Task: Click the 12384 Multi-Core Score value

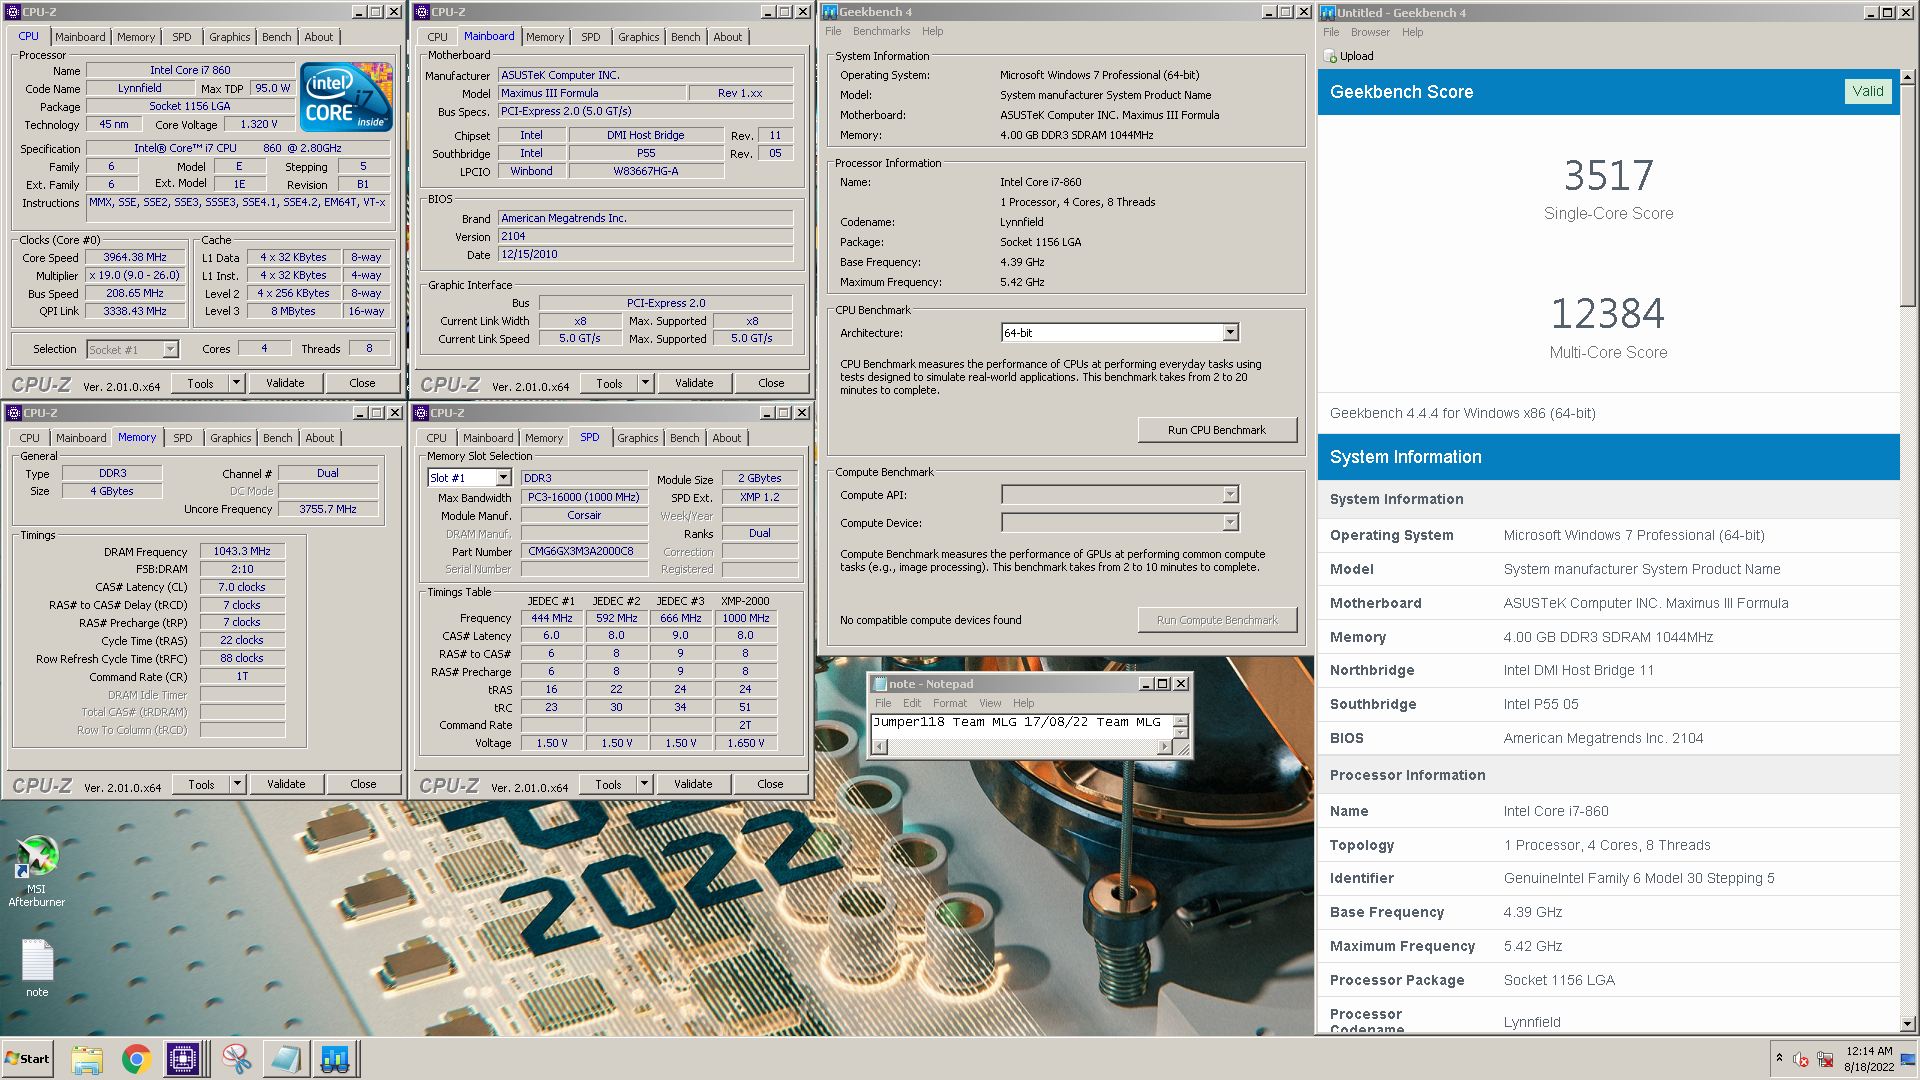Action: tap(1608, 314)
